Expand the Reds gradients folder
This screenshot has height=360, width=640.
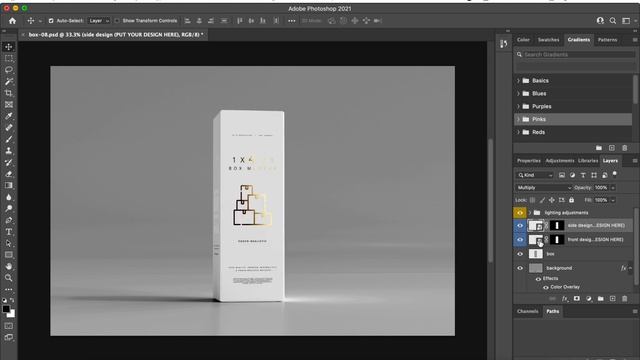click(x=518, y=132)
